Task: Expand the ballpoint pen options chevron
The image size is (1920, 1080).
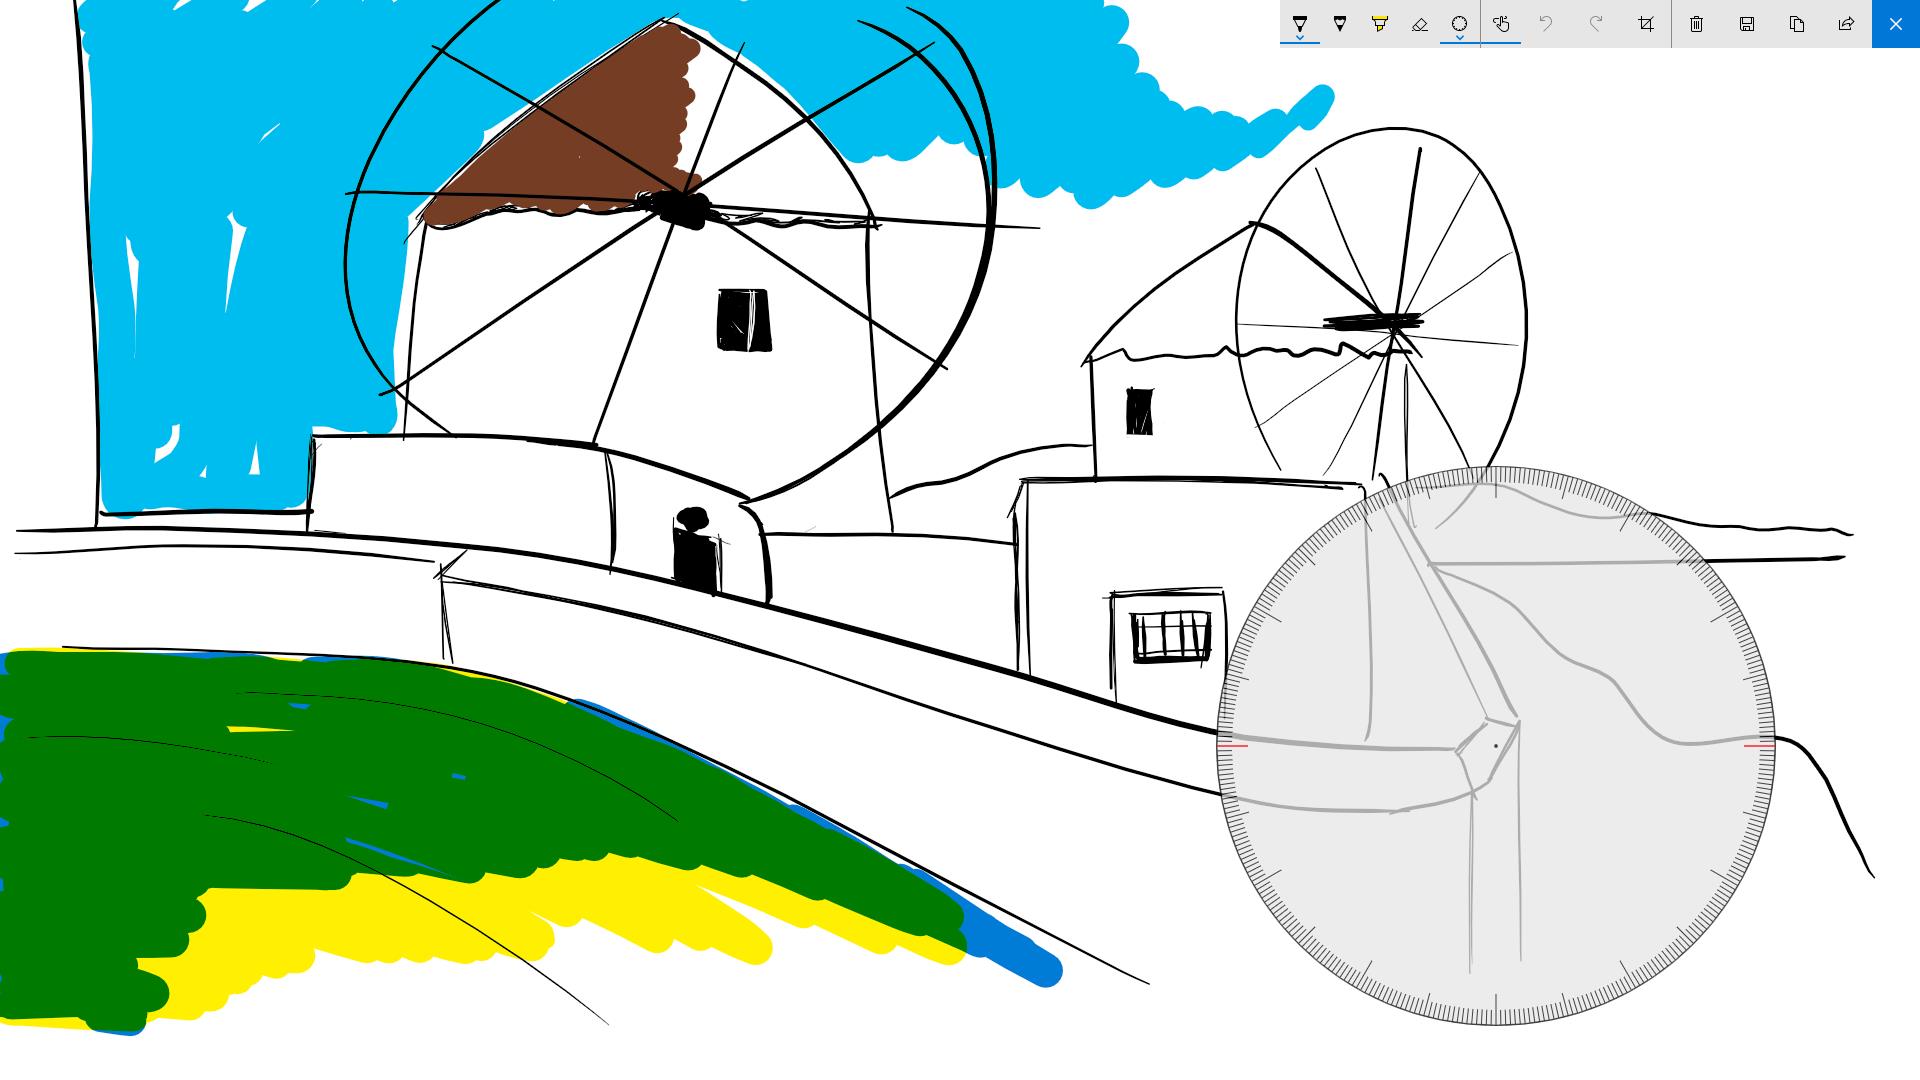Action: [1300, 38]
